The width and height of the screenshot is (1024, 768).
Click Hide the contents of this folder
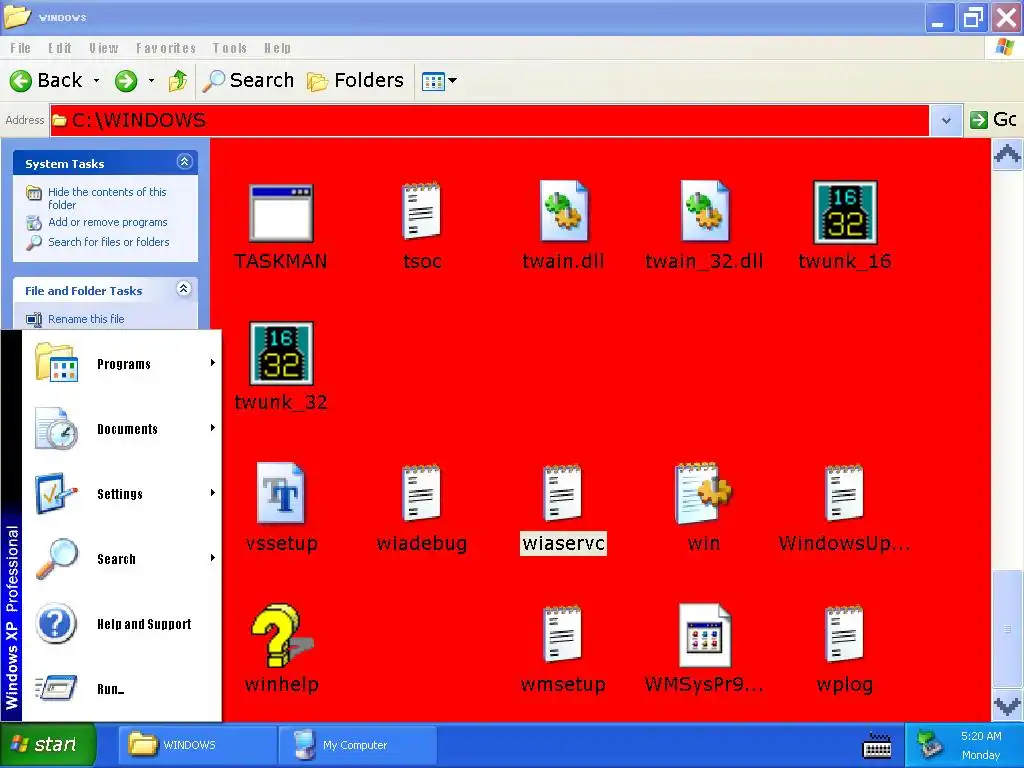click(x=107, y=198)
